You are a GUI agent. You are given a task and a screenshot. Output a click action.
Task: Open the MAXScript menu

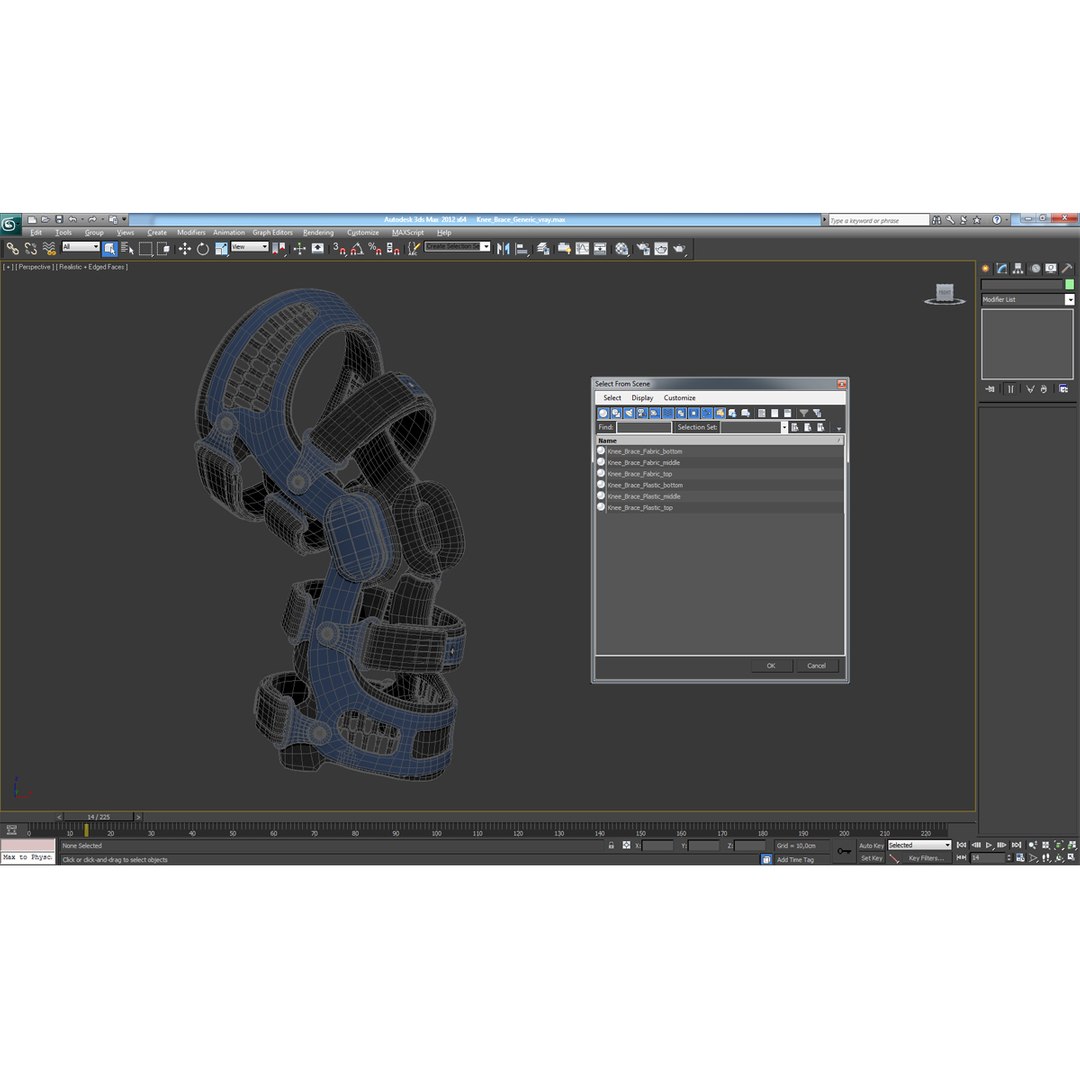coord(408,233)
